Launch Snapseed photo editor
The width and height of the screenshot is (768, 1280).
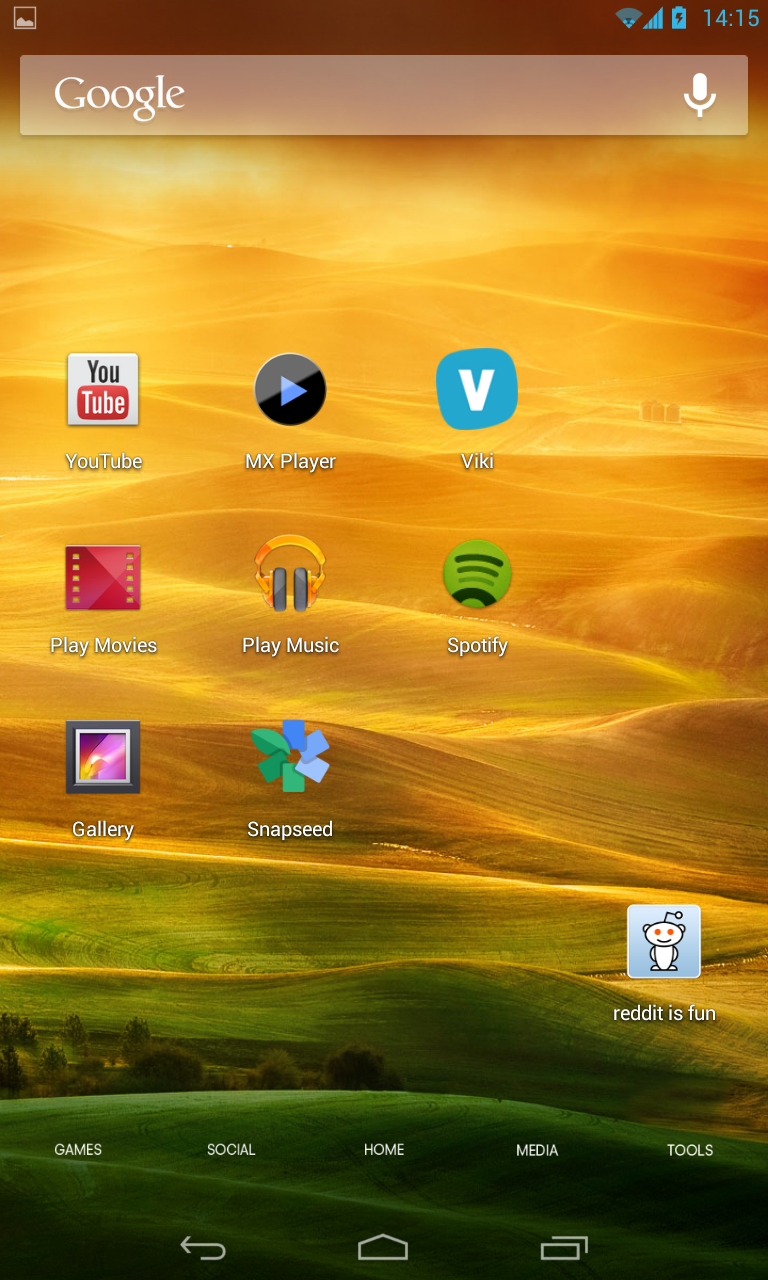tap(290, 756)
